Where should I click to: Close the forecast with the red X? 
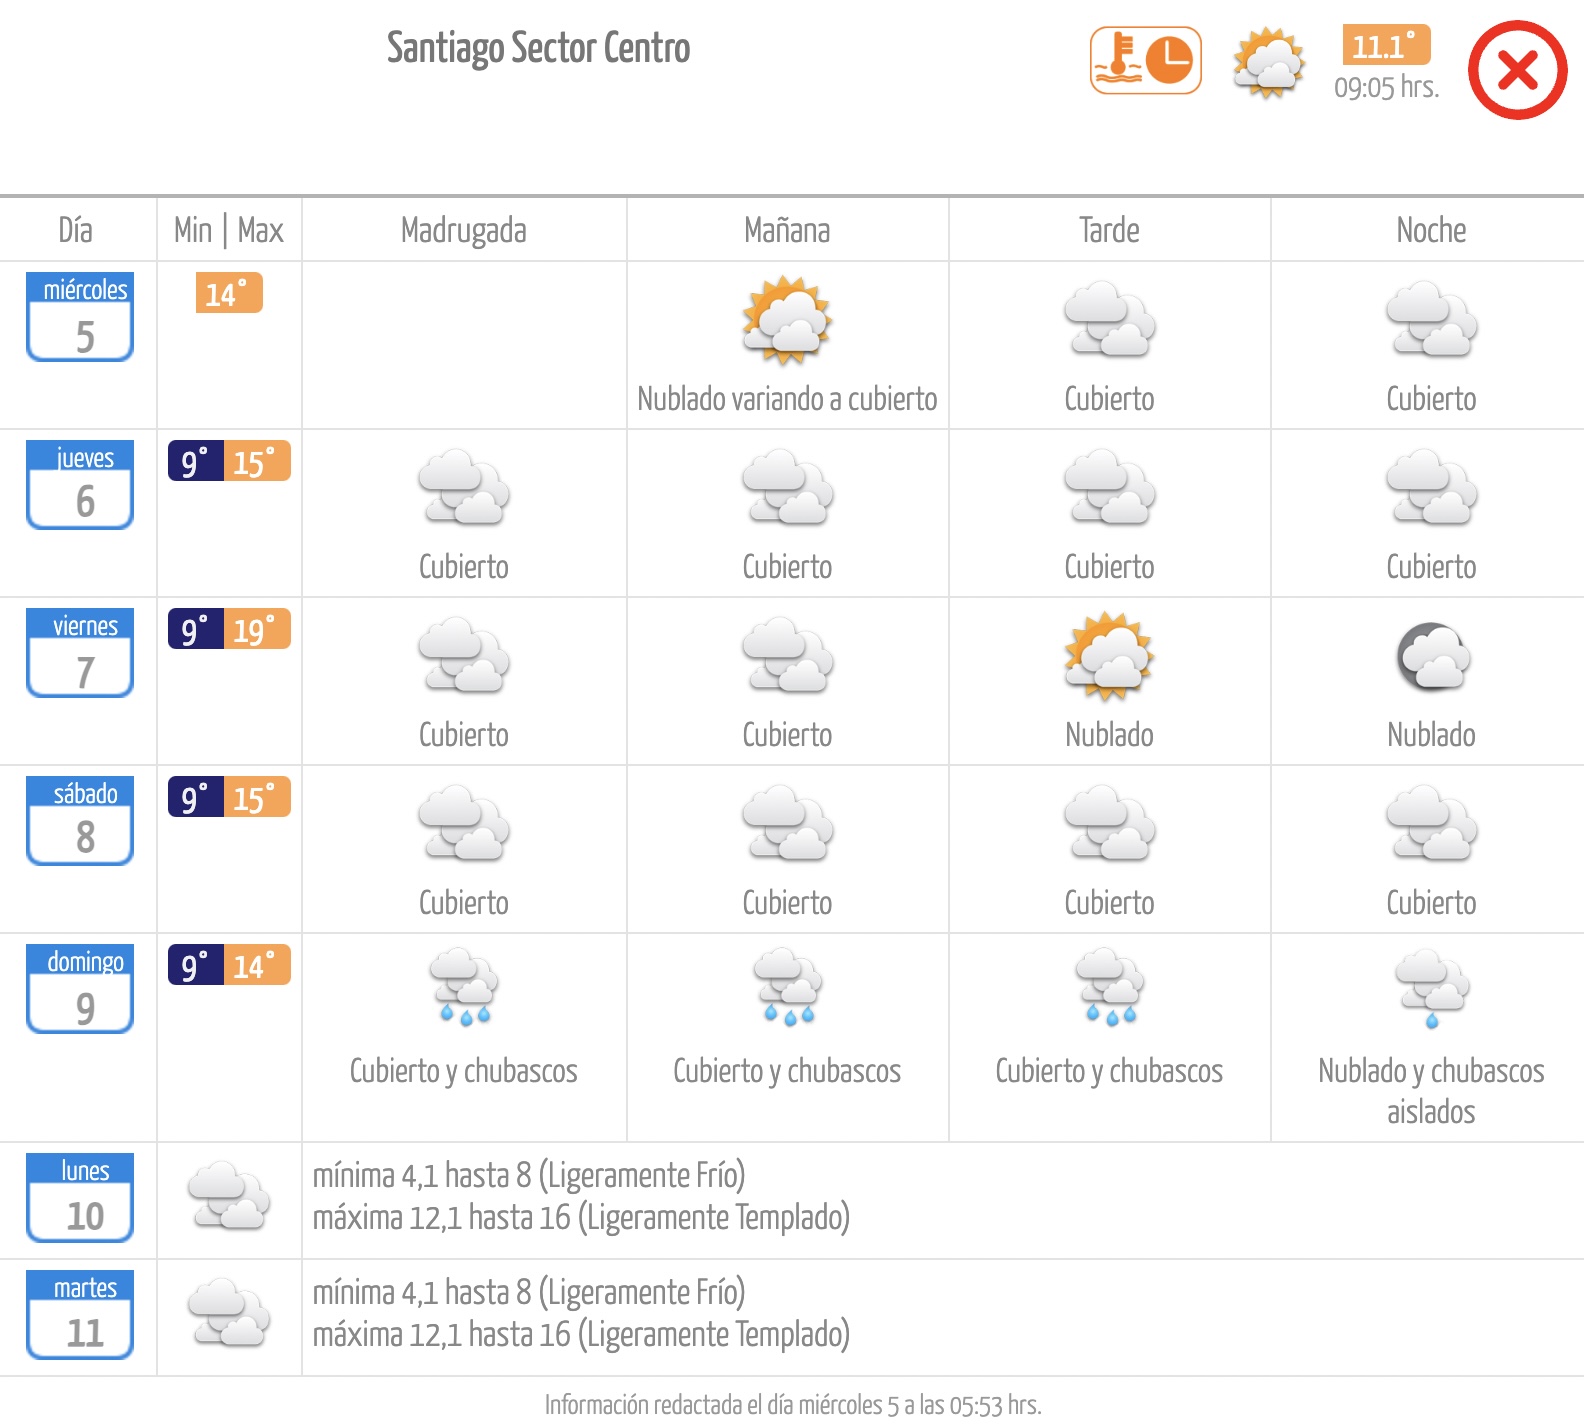pos(1517,70)
